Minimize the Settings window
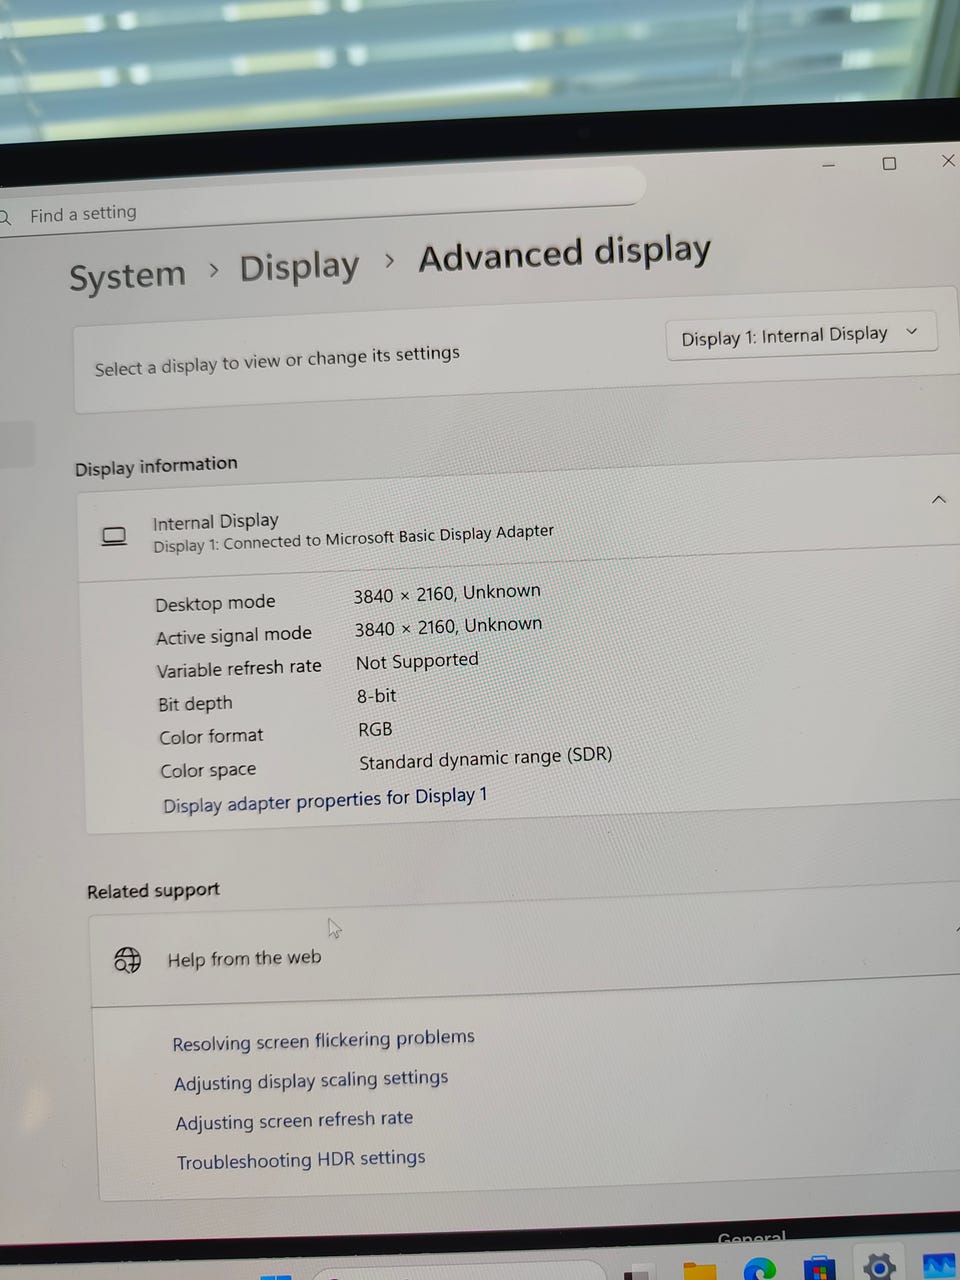Screen dimensions: 960x1280 click(x=828, y=165)
